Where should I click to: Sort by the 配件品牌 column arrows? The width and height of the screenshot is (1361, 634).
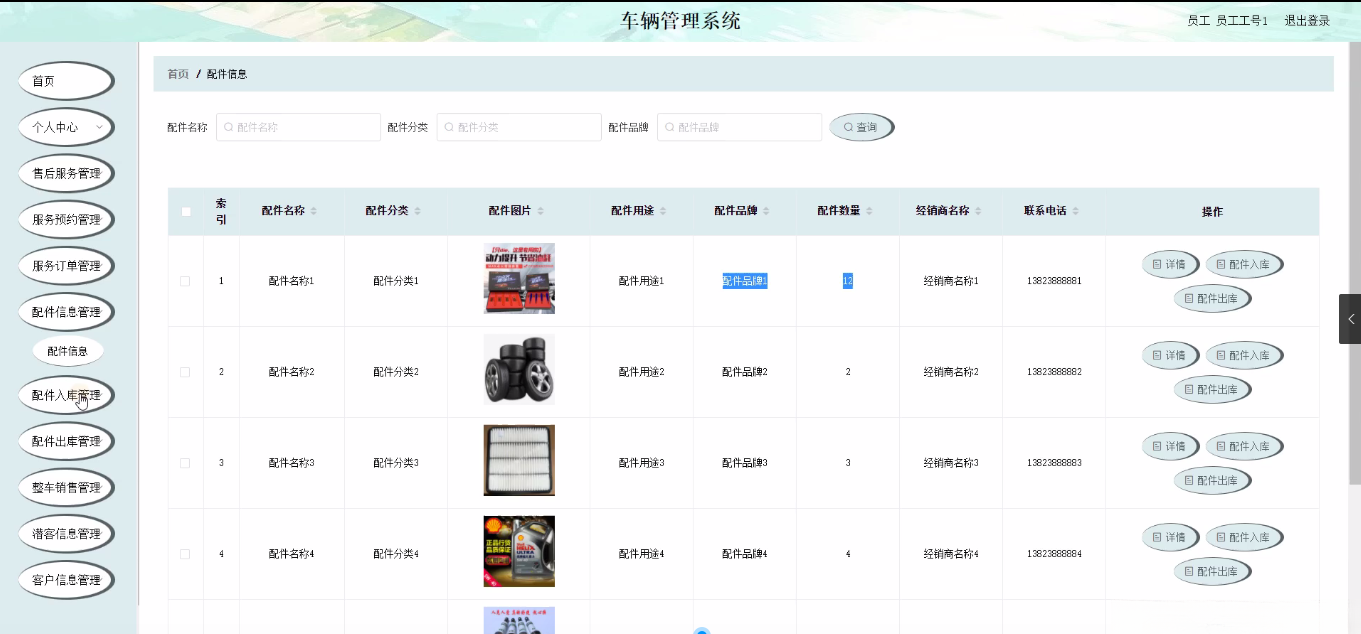(x=766, y=211)
